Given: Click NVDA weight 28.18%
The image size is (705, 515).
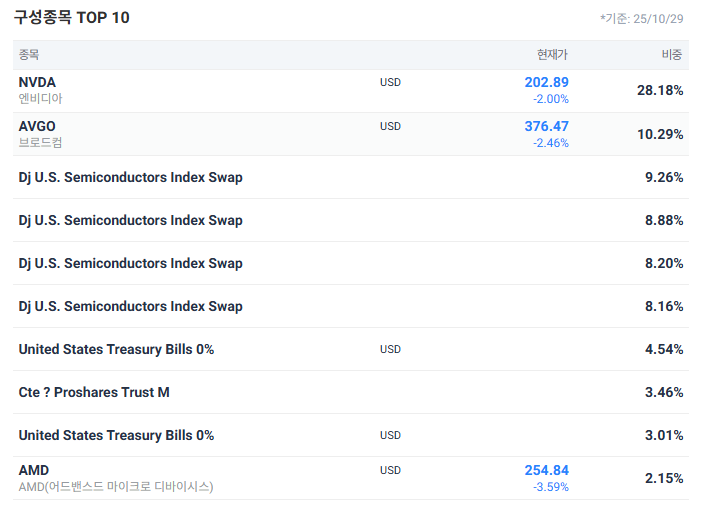Looking at the screenshot, I should (x=660, y=90).
